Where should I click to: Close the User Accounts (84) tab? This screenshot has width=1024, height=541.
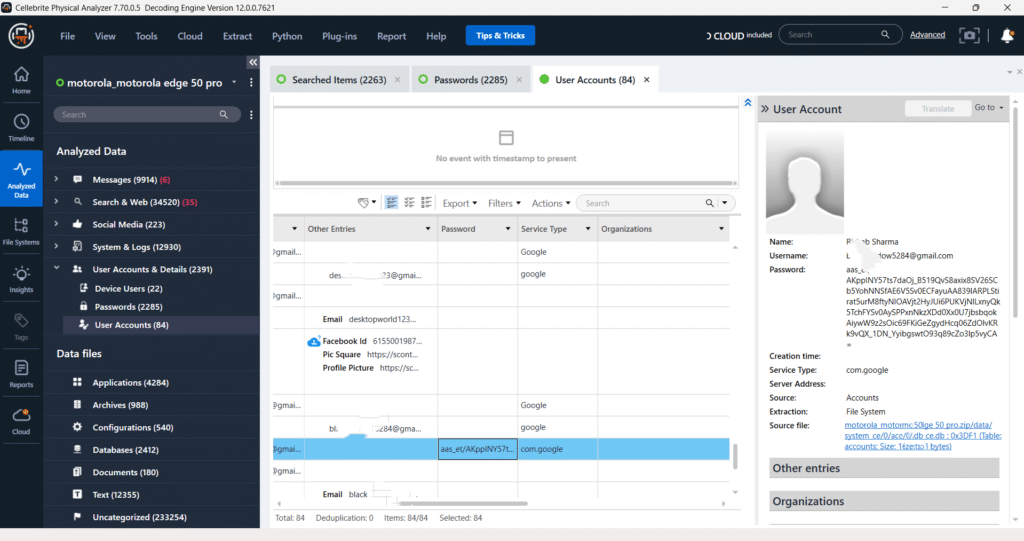647,80
